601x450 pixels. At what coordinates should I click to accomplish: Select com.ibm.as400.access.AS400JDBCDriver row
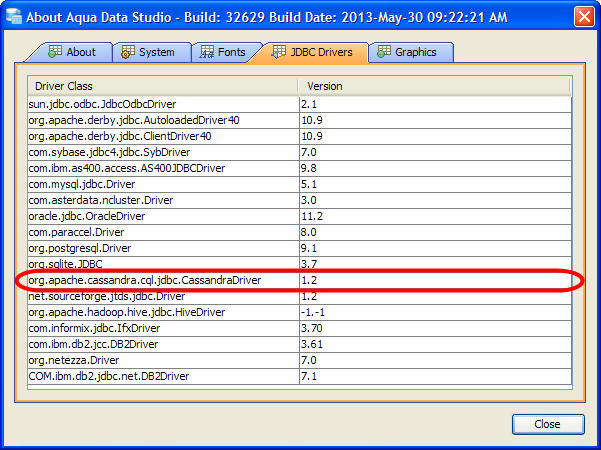[300, 168]
